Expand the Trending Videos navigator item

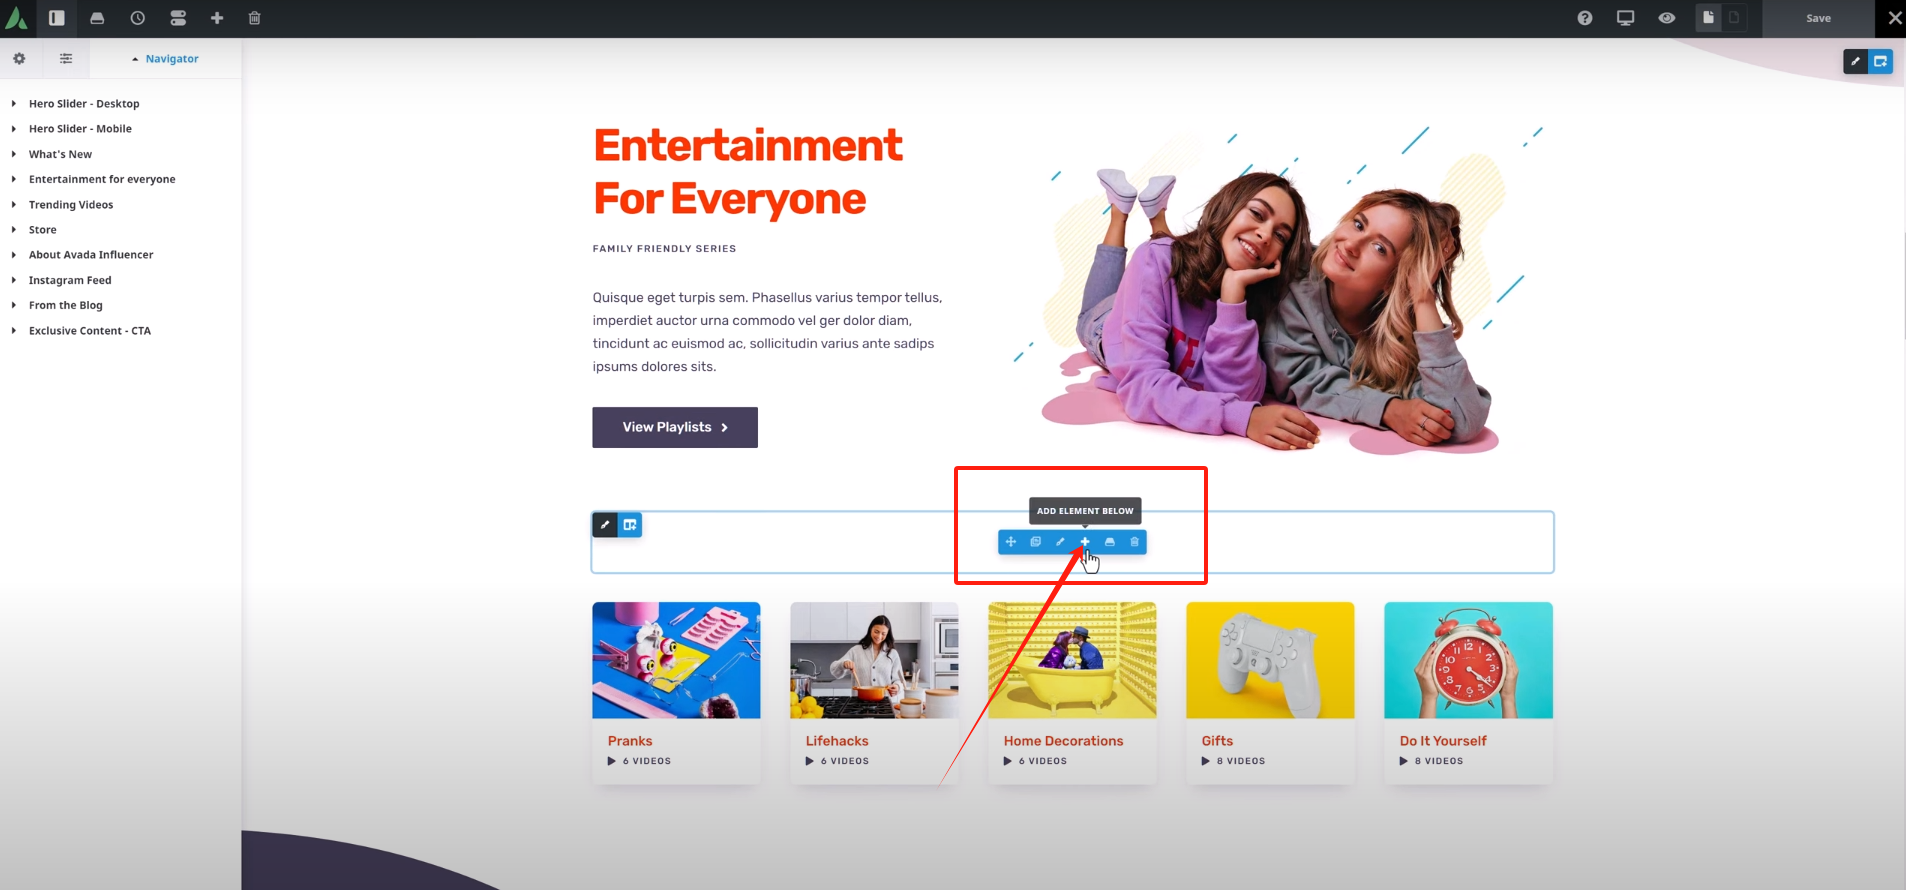(14, 205)
